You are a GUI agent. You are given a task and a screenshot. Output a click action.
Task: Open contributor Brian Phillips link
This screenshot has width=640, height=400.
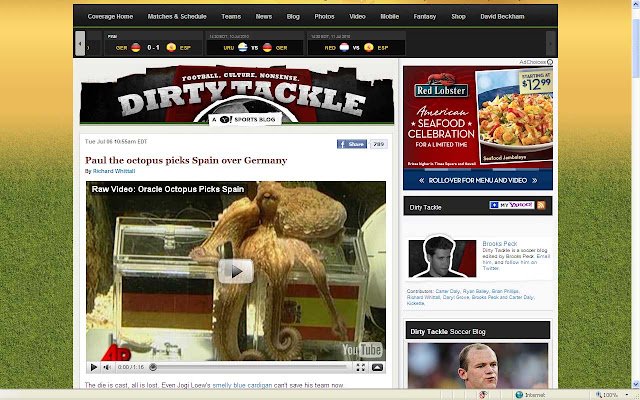505,291
